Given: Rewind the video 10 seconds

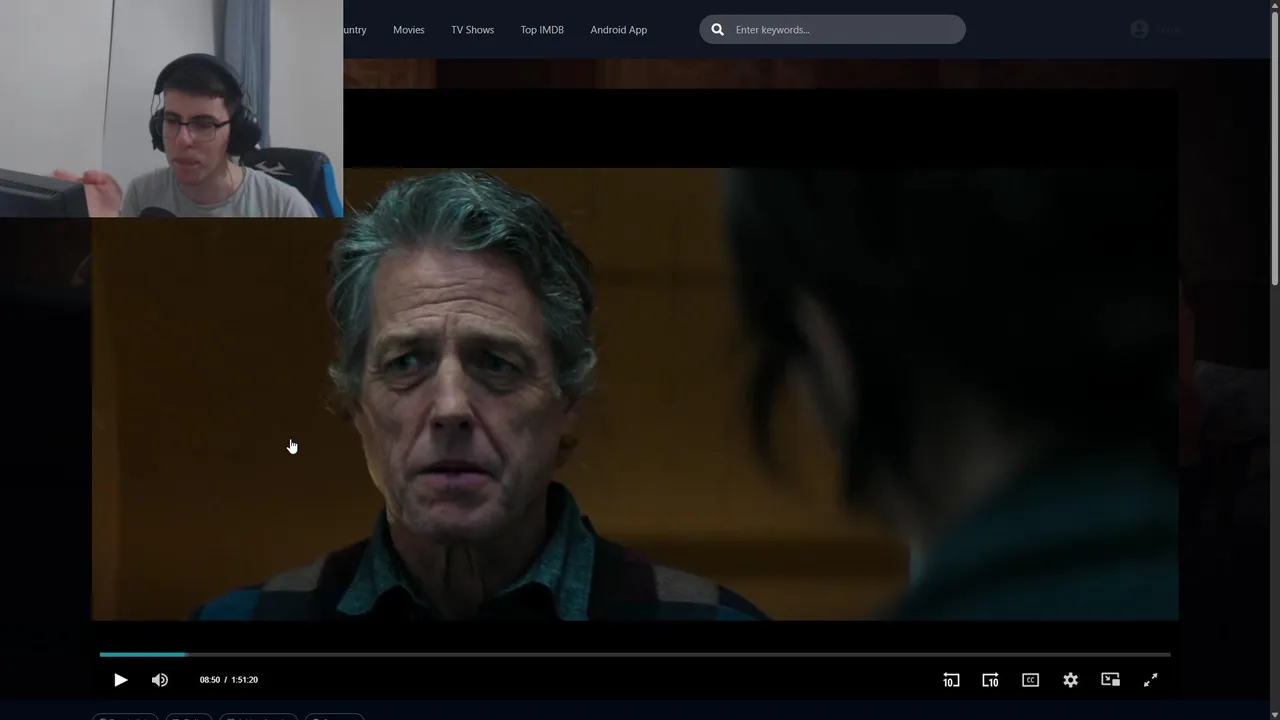Looking at the screenshot, I should [951, 680].
